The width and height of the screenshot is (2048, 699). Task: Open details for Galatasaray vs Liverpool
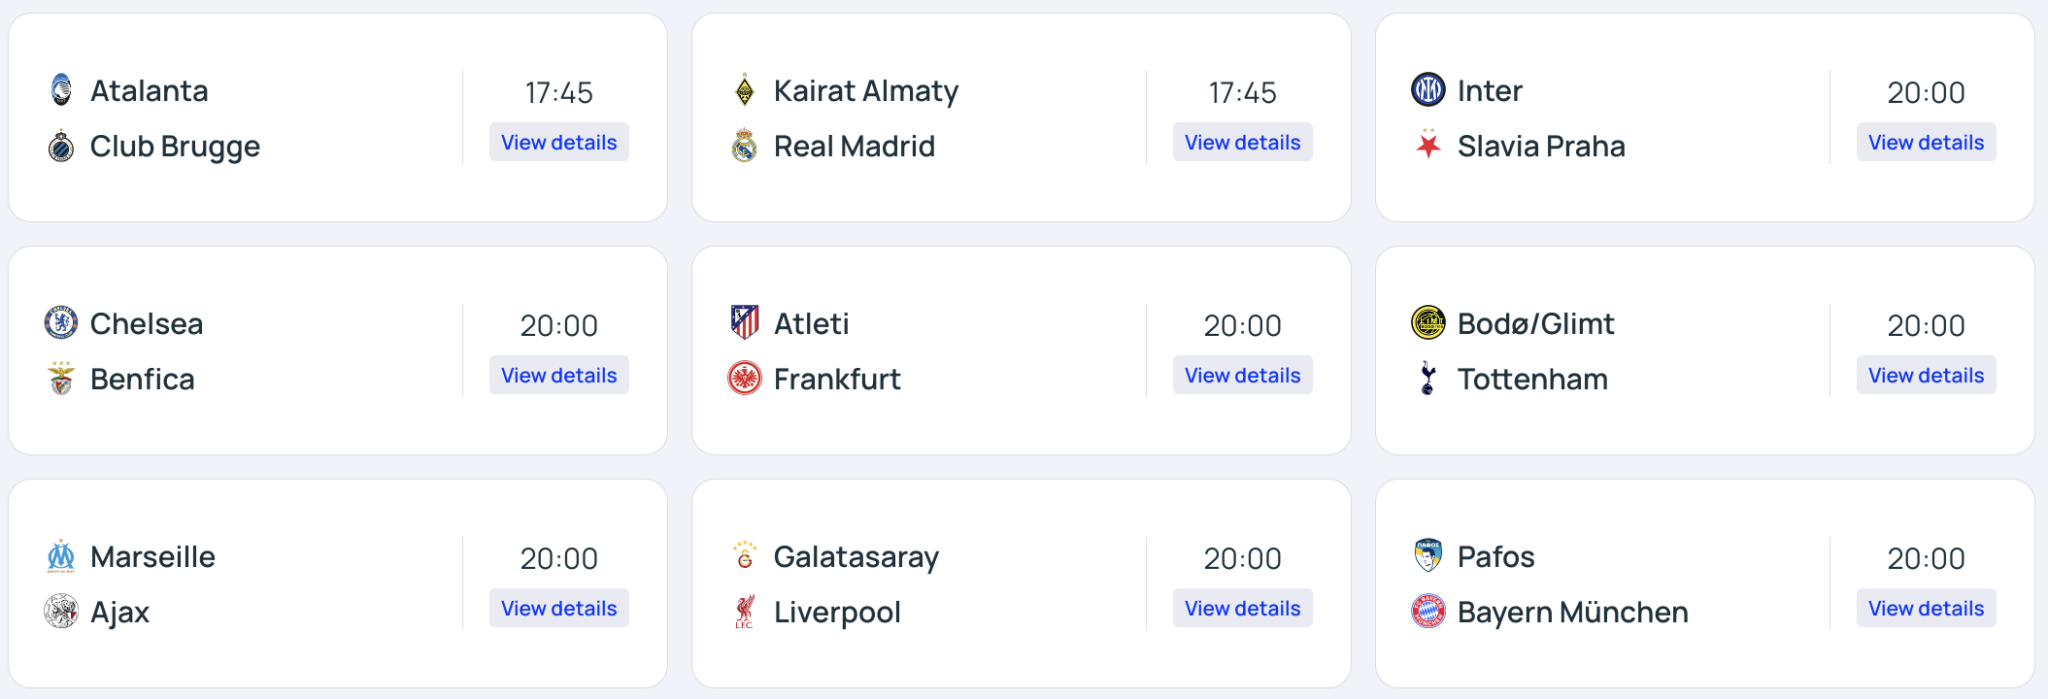1242,609
